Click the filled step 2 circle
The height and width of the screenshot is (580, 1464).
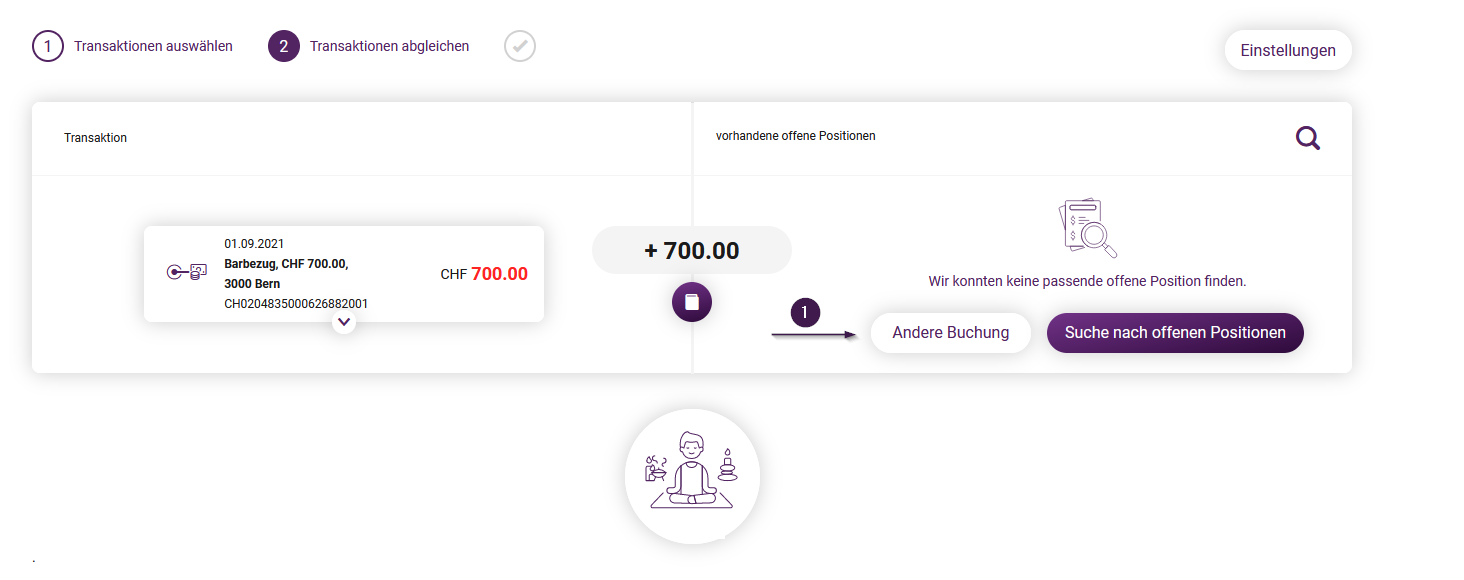(x=284, y=46)
